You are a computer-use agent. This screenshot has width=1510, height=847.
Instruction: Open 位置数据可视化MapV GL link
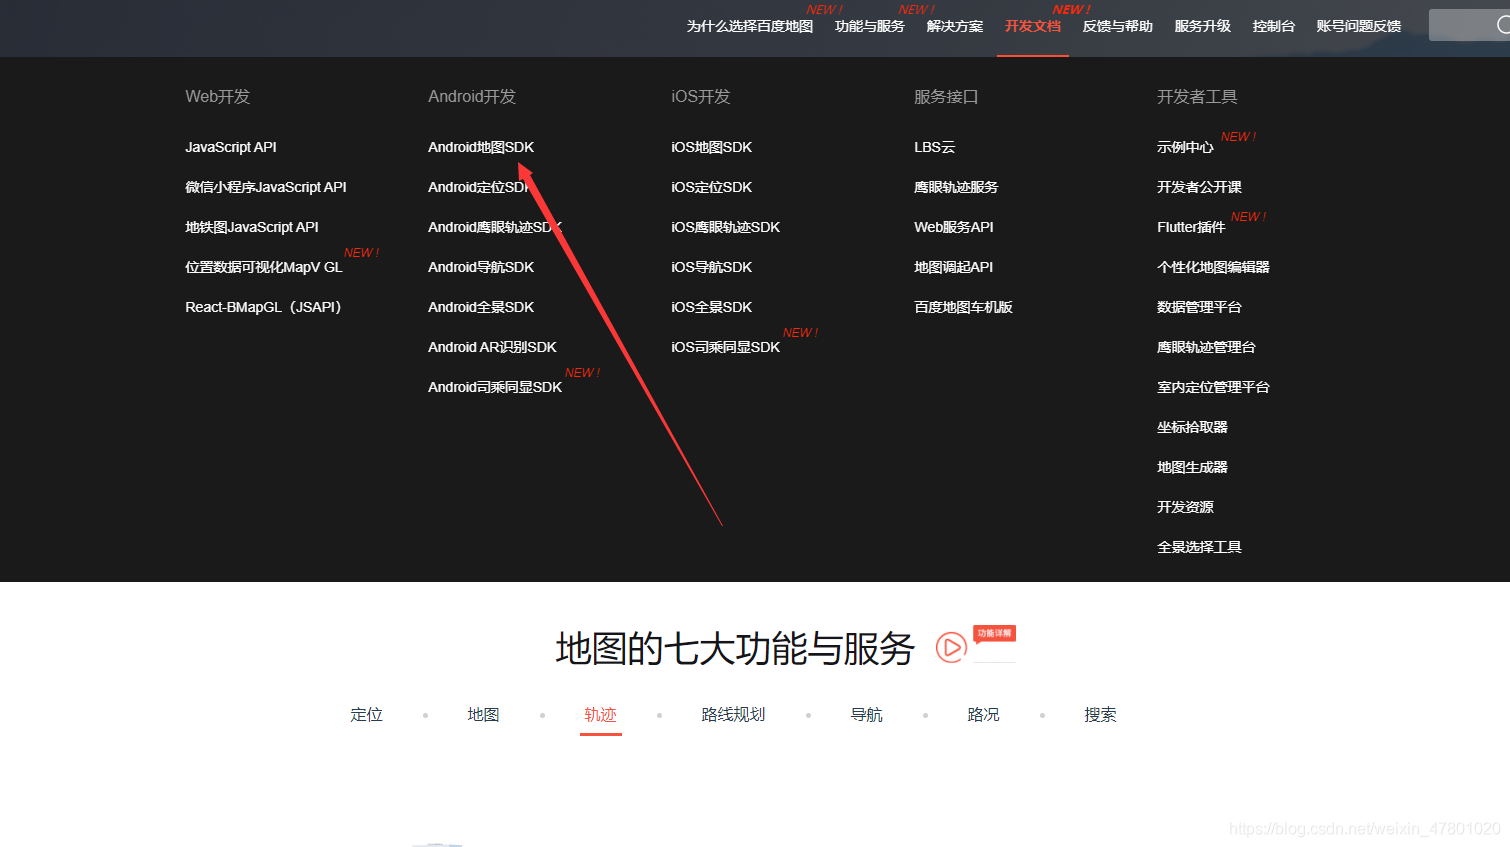tap(264, 267)
